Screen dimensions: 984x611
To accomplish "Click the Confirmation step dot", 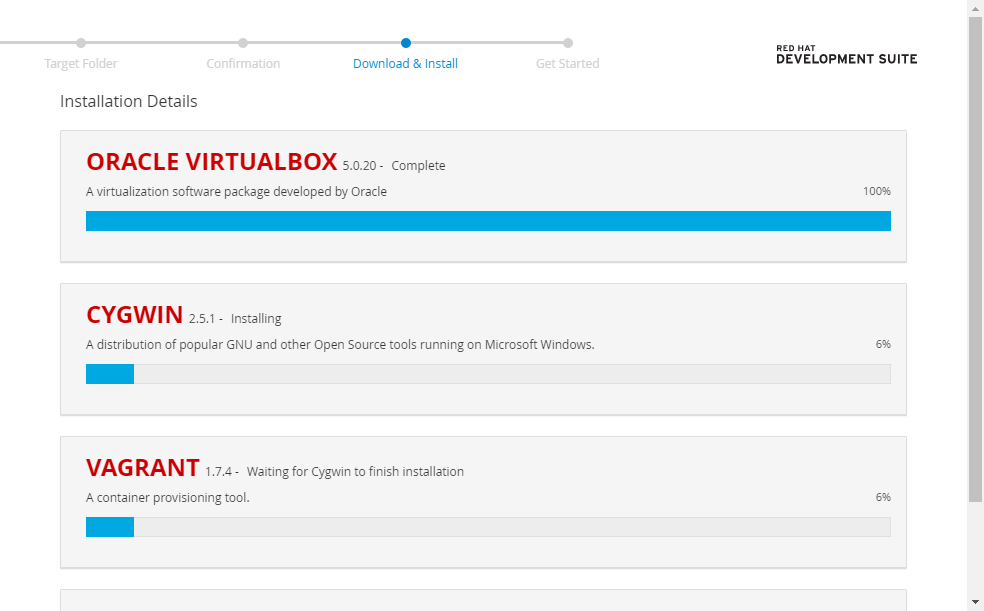I will click(243, 43).
